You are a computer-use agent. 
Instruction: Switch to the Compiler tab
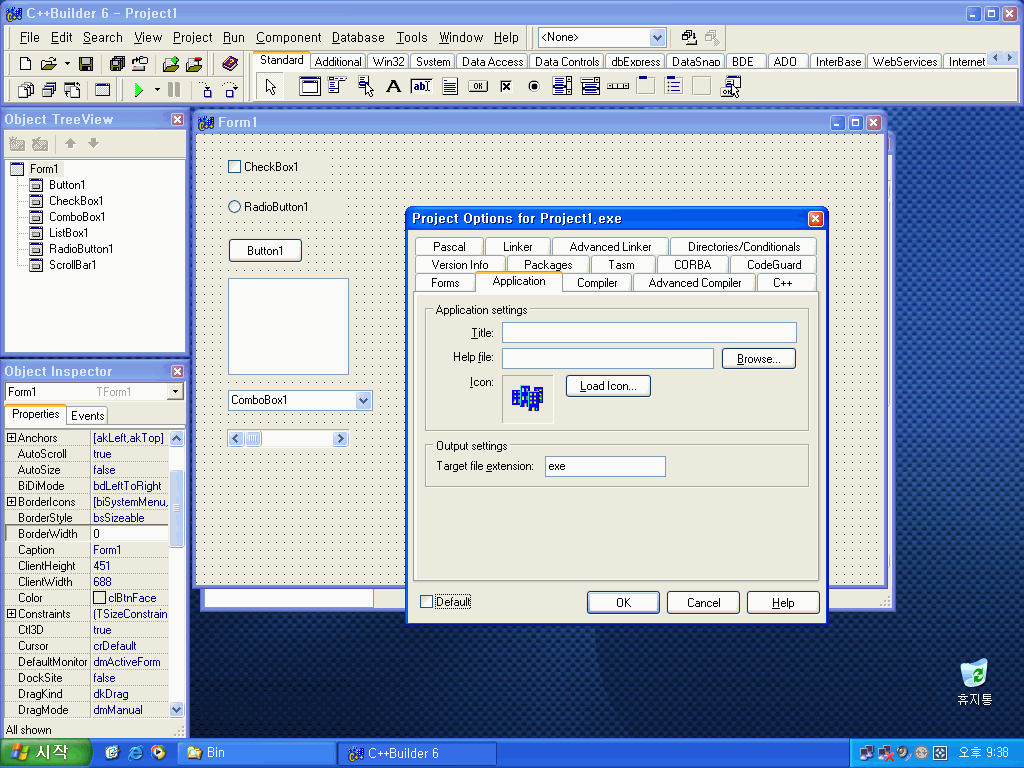click(x=597, y=283)
